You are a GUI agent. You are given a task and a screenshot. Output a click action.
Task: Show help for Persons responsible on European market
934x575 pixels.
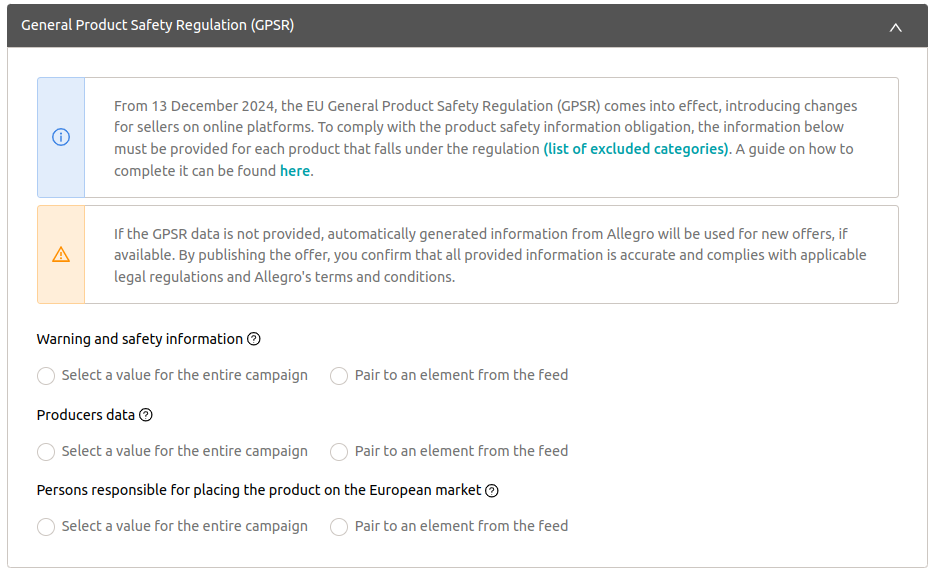pos(492,491)
